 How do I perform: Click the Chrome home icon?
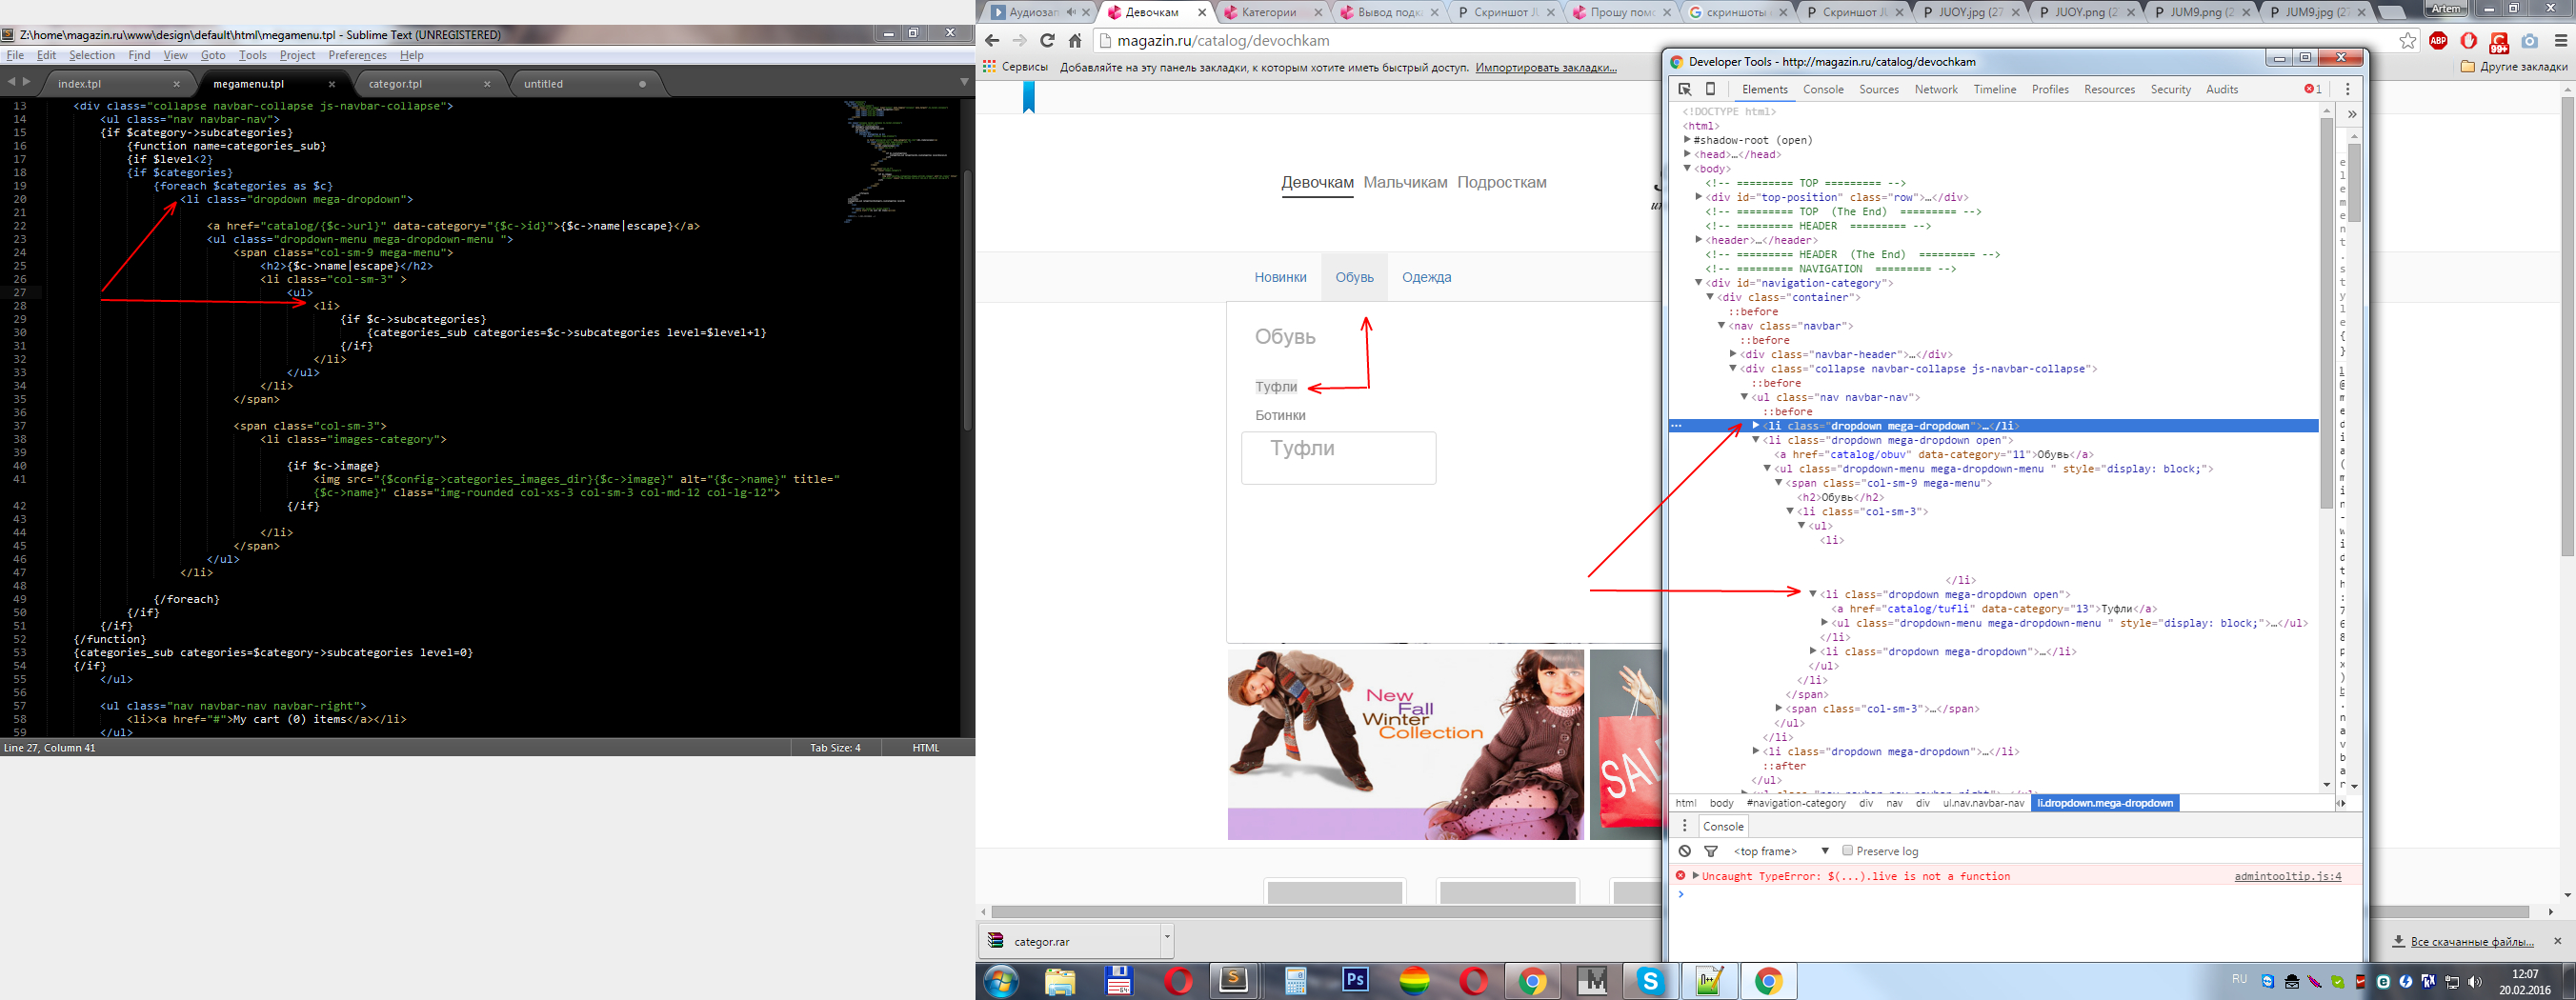1075,41
